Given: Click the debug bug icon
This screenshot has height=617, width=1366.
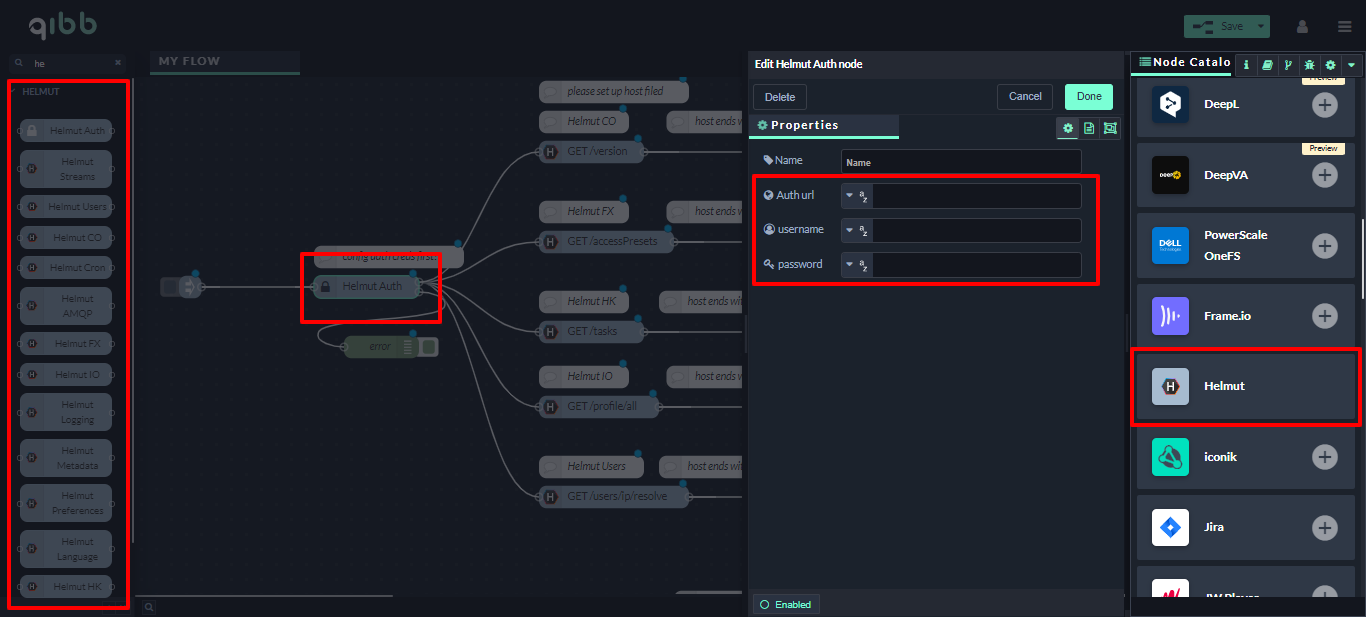Looking at the screenshot, I should 1309,65.
